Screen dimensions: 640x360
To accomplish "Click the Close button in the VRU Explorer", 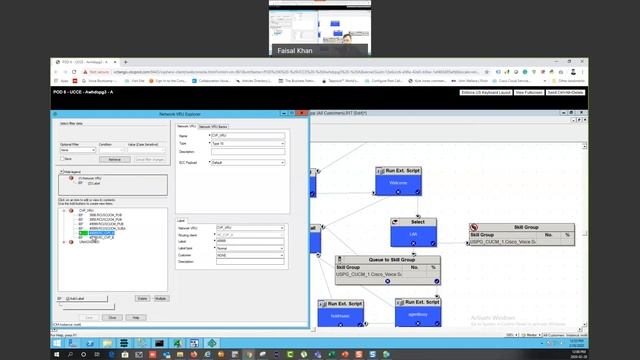I will coord(112,318).
